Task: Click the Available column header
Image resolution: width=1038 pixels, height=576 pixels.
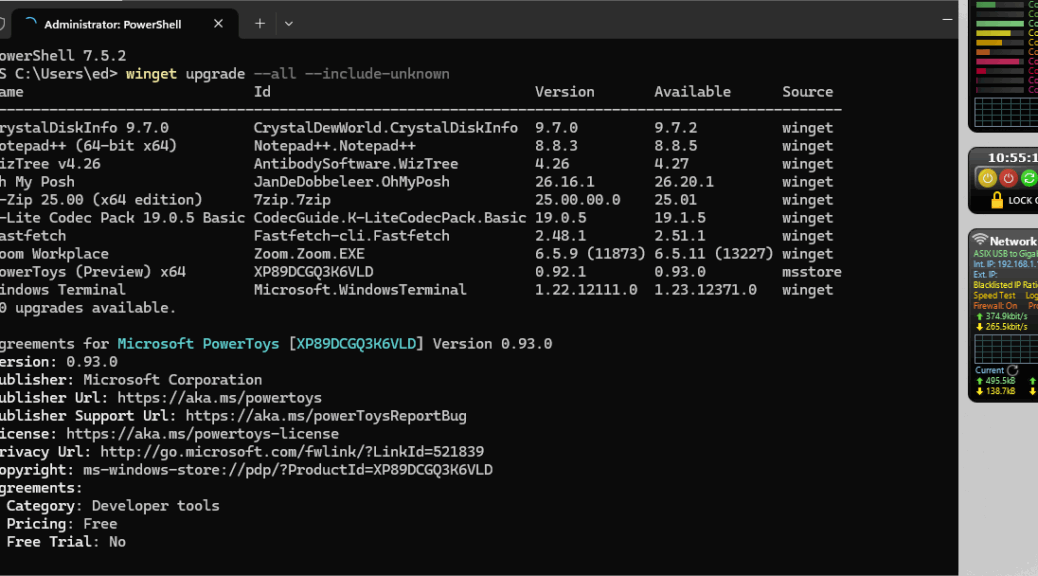Action: (x=692, y=92)
